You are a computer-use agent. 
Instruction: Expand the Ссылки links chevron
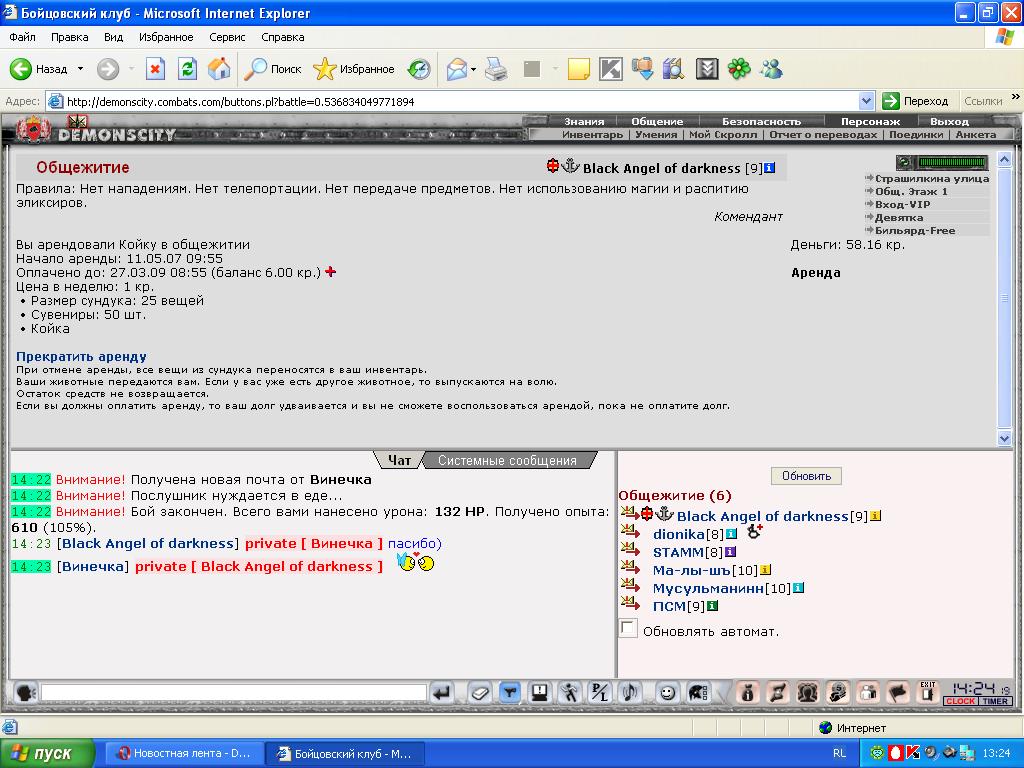pos(1015,97)
